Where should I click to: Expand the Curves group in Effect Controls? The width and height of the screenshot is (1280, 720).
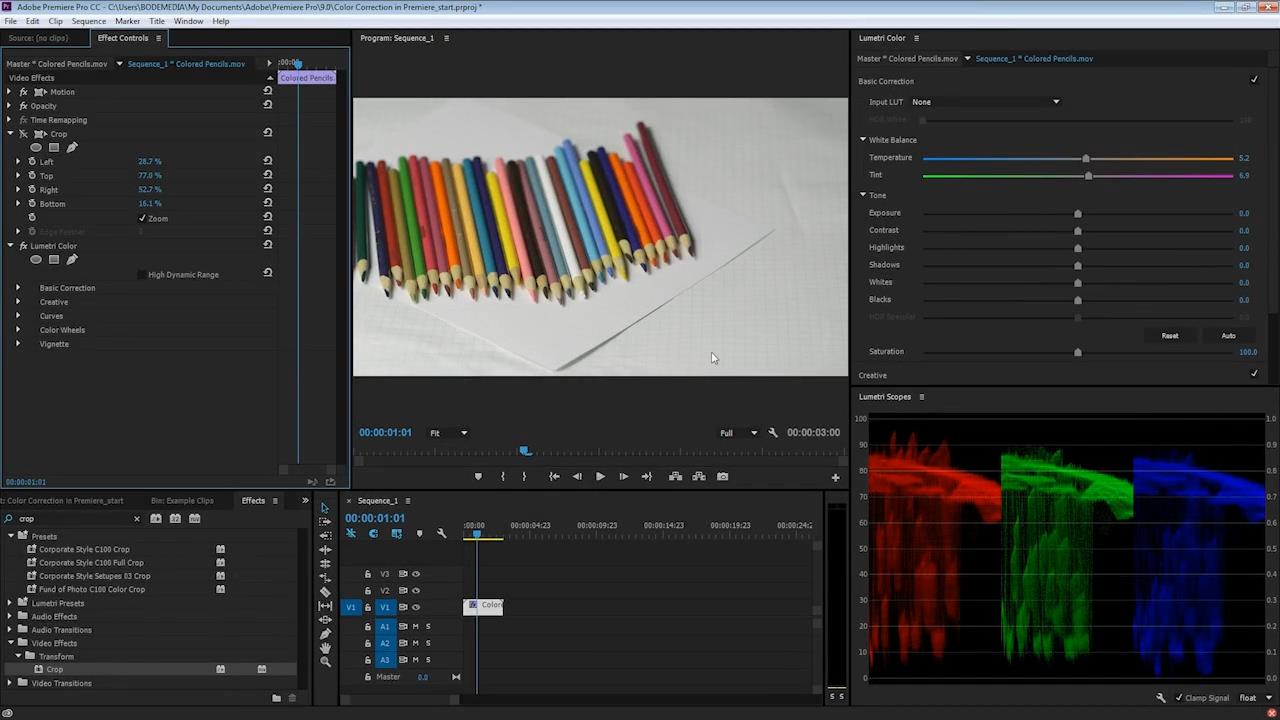(17, 316)
